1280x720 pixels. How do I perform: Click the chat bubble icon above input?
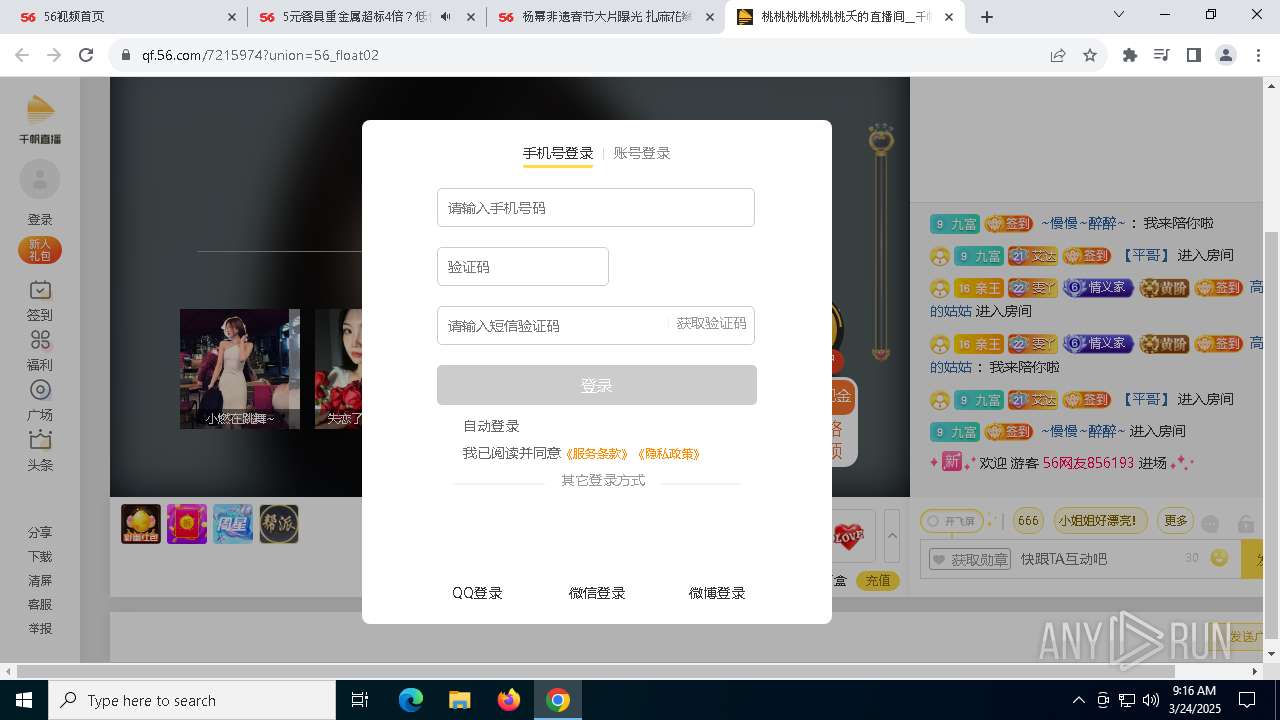click(1210, 523)
